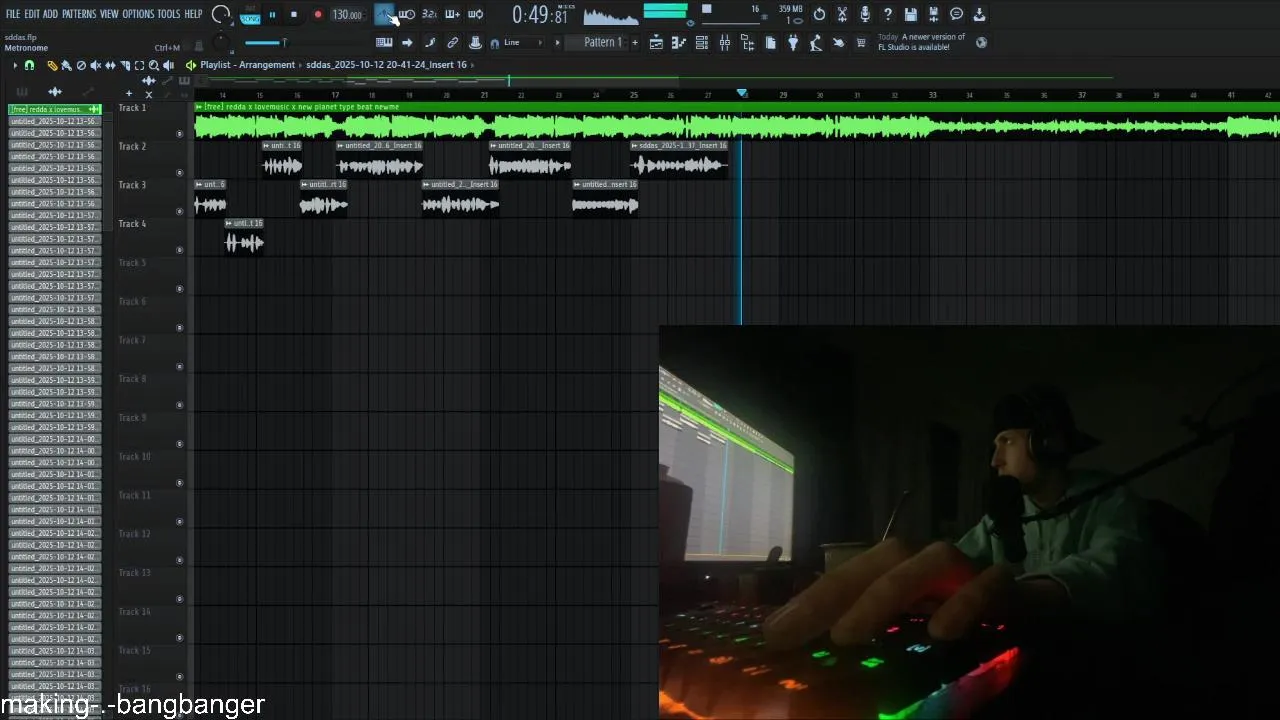1280x720 pixels.
Task: Open the audio editor scissors icon
Action: [x=842, y=14]
